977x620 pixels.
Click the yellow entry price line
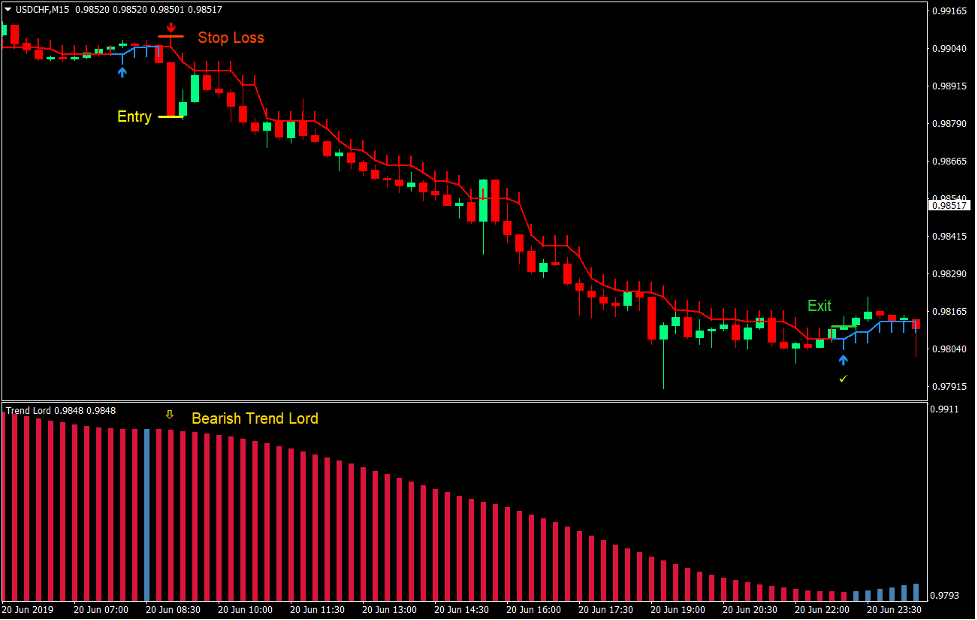click(x=171, y=117)
